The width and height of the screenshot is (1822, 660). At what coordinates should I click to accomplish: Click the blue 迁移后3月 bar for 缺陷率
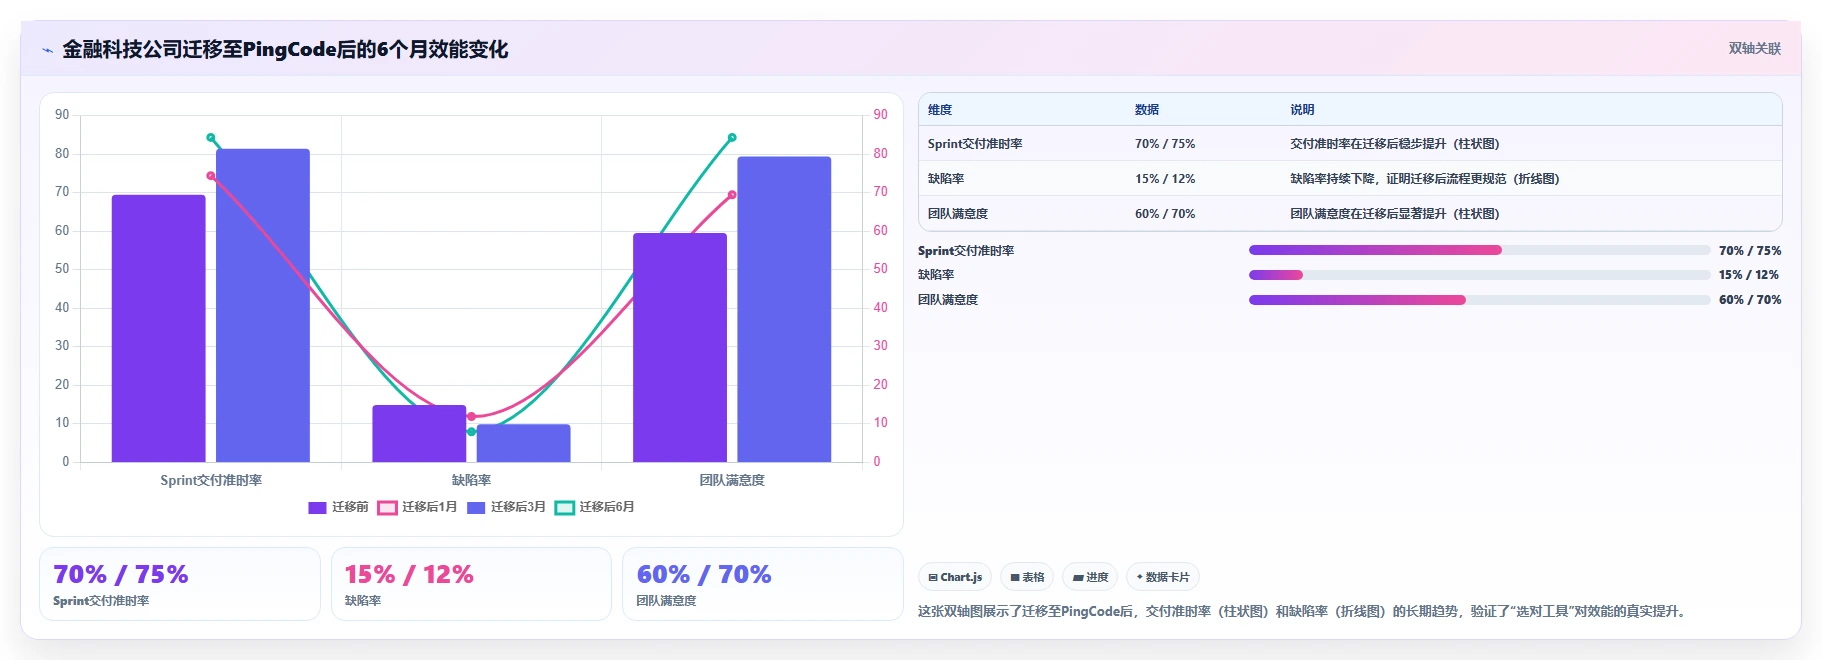pyautogui.click(x=524, y=443)
